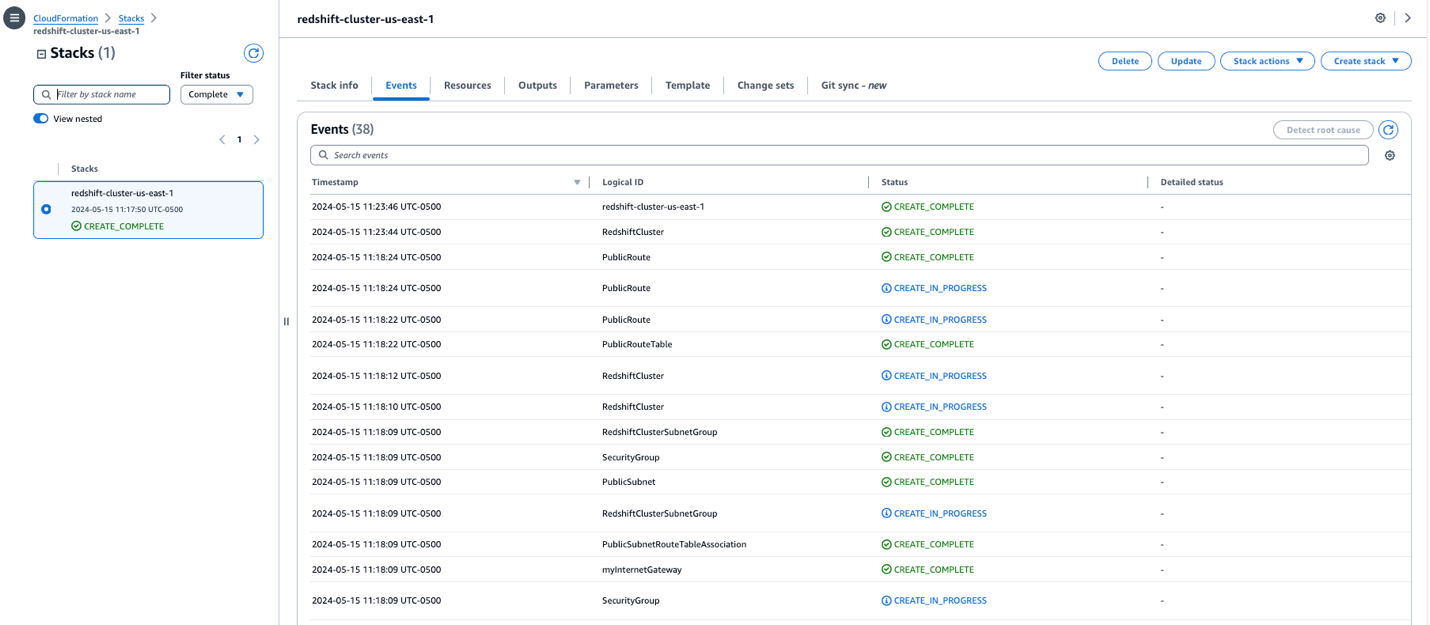This screenshot has width=1430, height=625.
Task: Click the Detailed status column header
Action: pos(1191,182)
